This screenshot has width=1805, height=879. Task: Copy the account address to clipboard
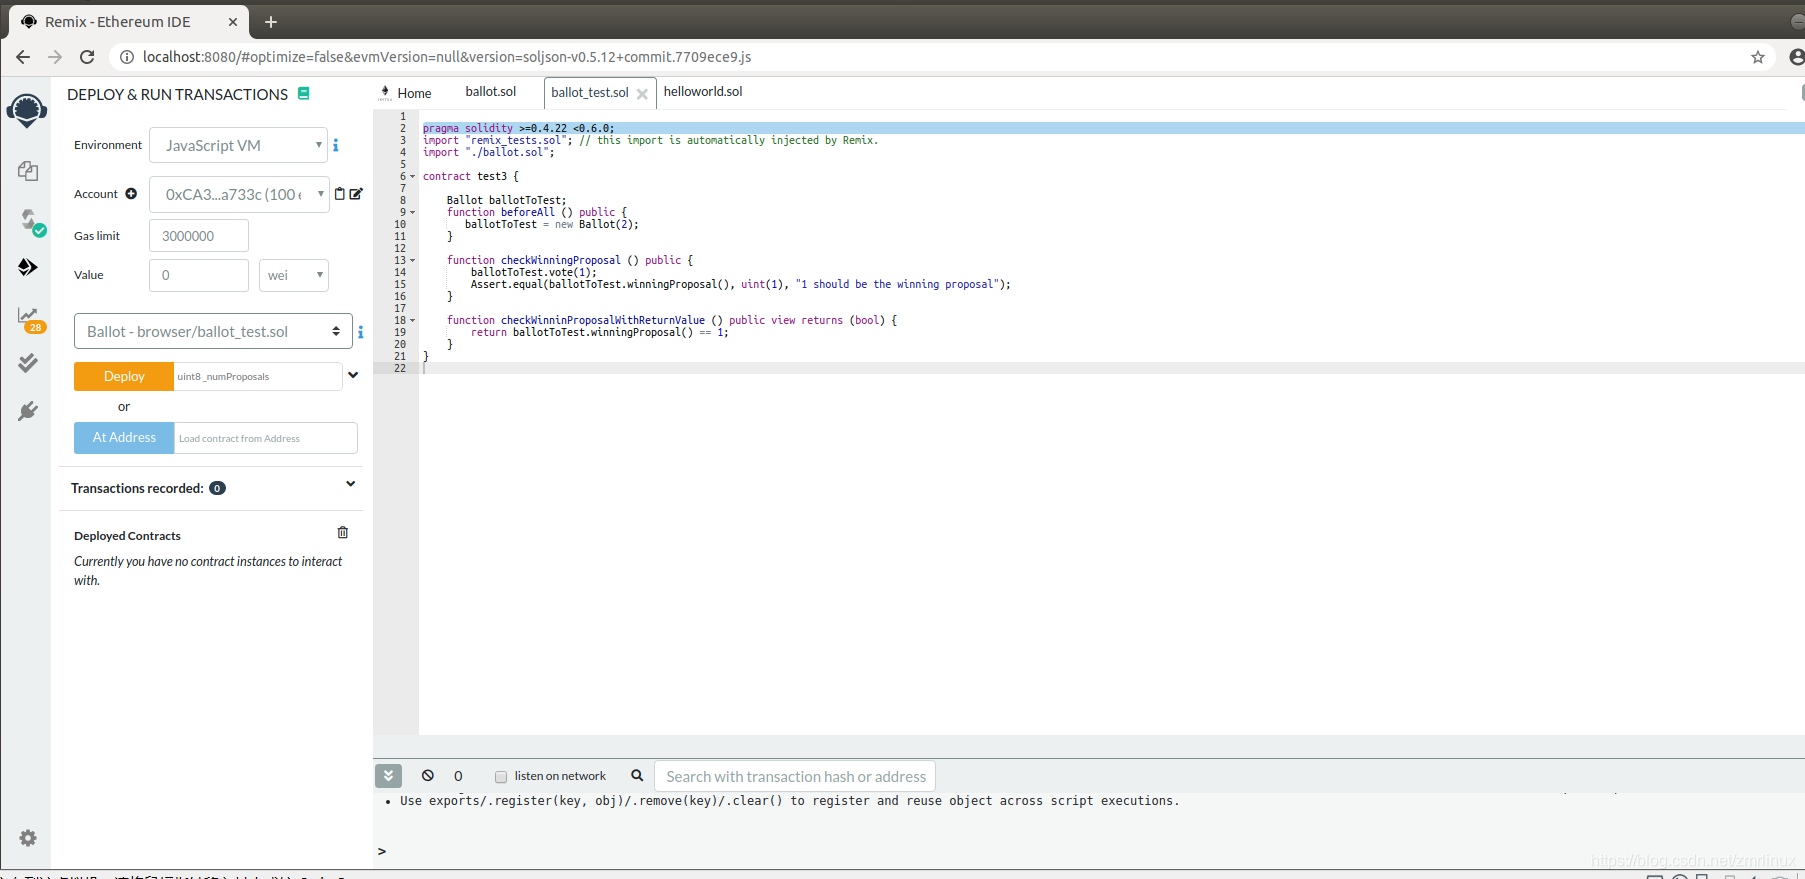pos(340,194)
